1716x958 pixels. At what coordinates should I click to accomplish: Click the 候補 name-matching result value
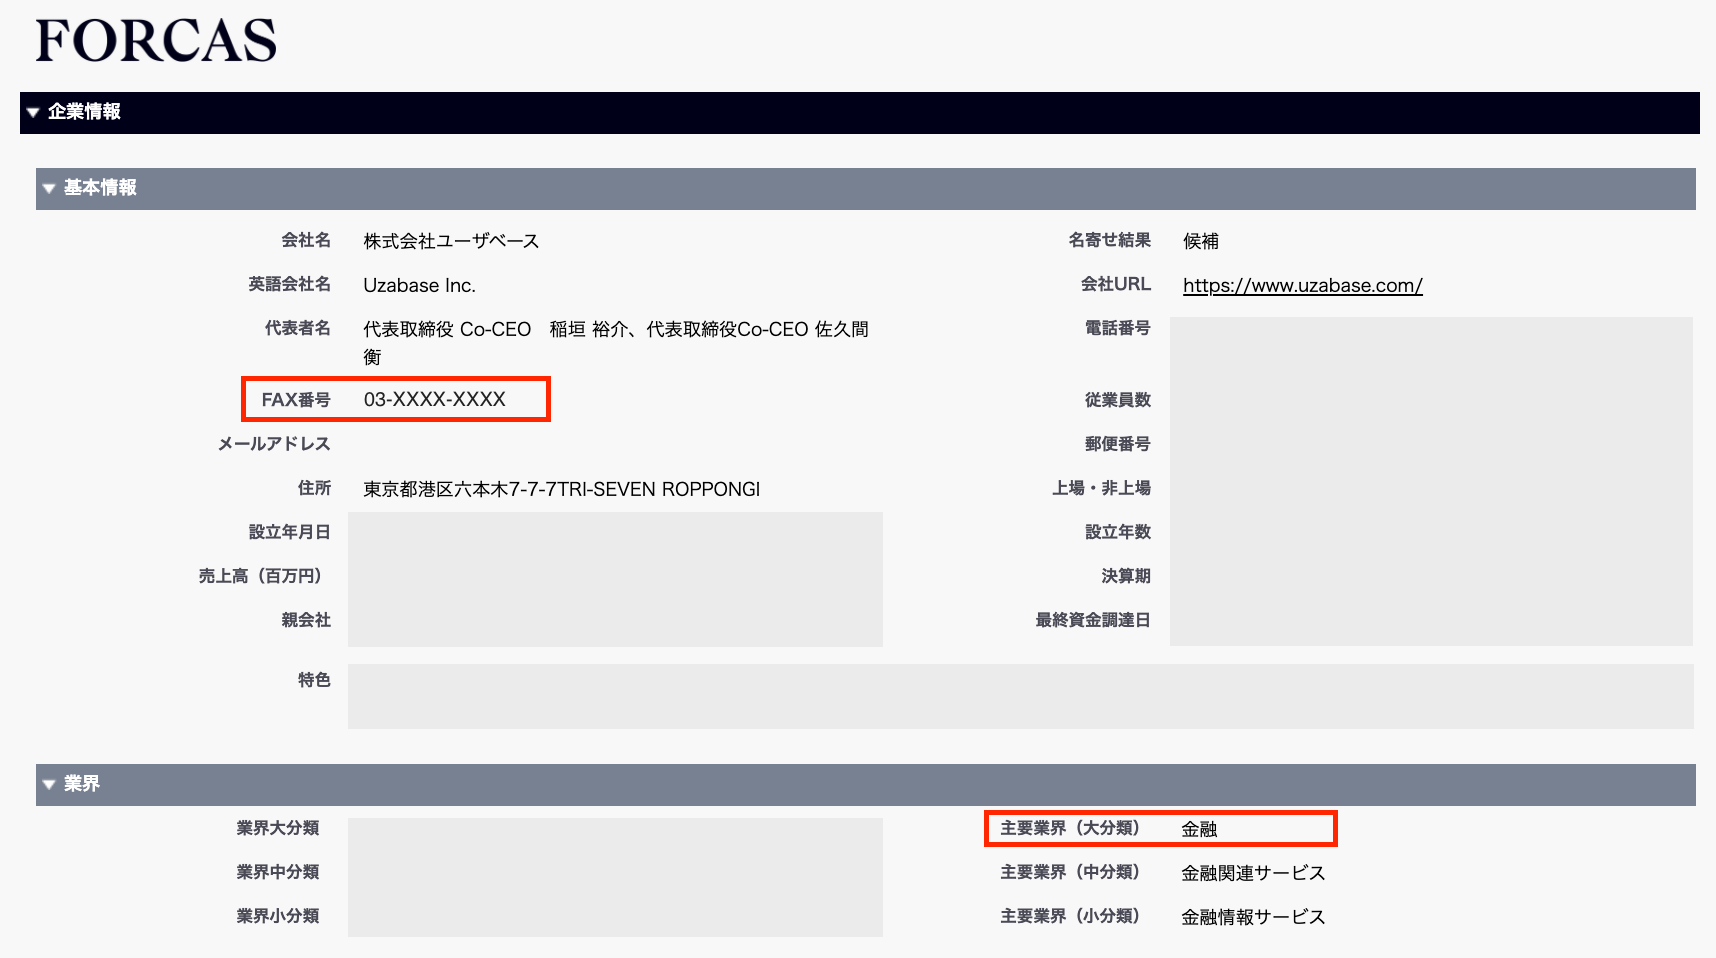(x=1200, y=241)
